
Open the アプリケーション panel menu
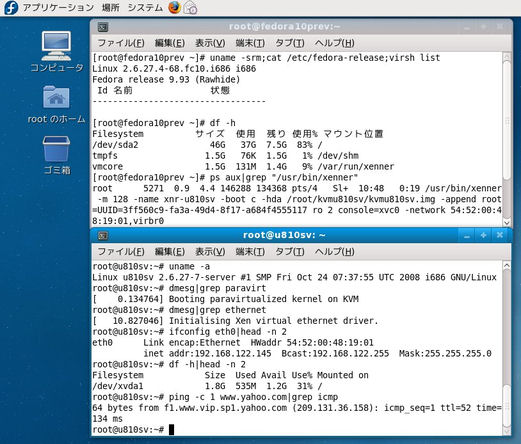click(58, 7)
